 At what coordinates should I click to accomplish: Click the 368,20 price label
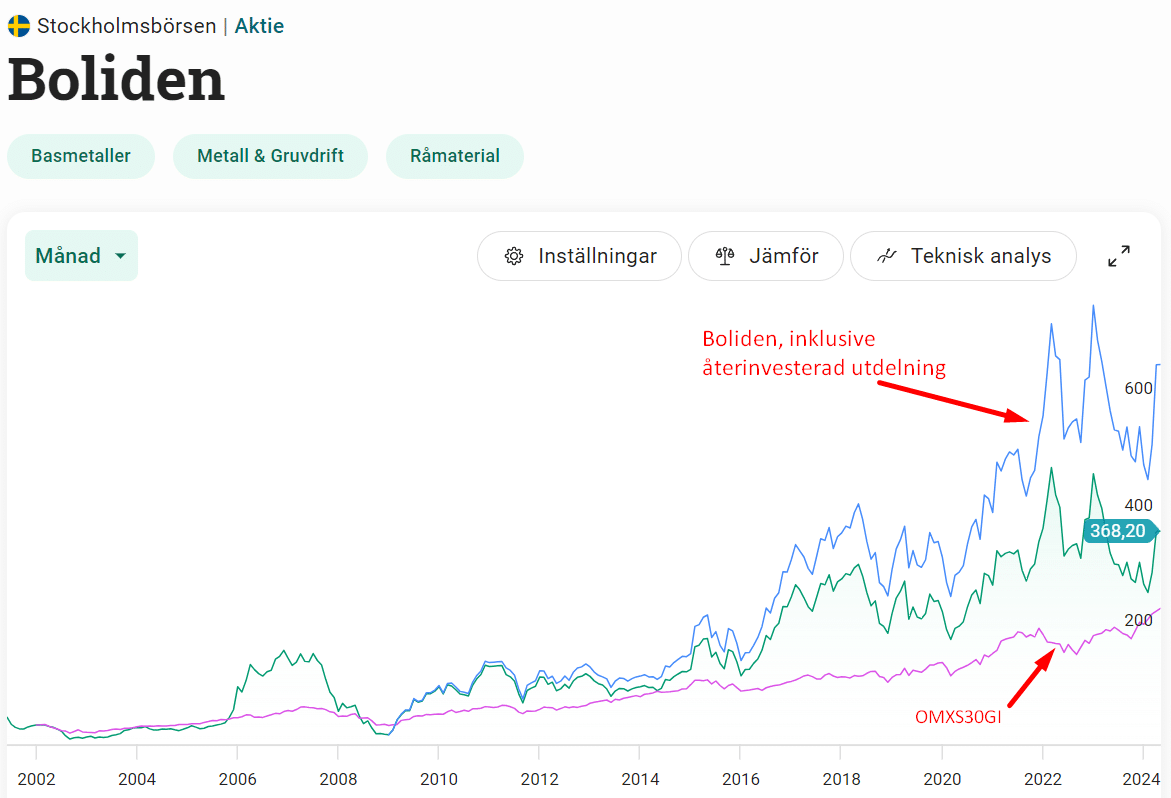(x=1118, y=531)
